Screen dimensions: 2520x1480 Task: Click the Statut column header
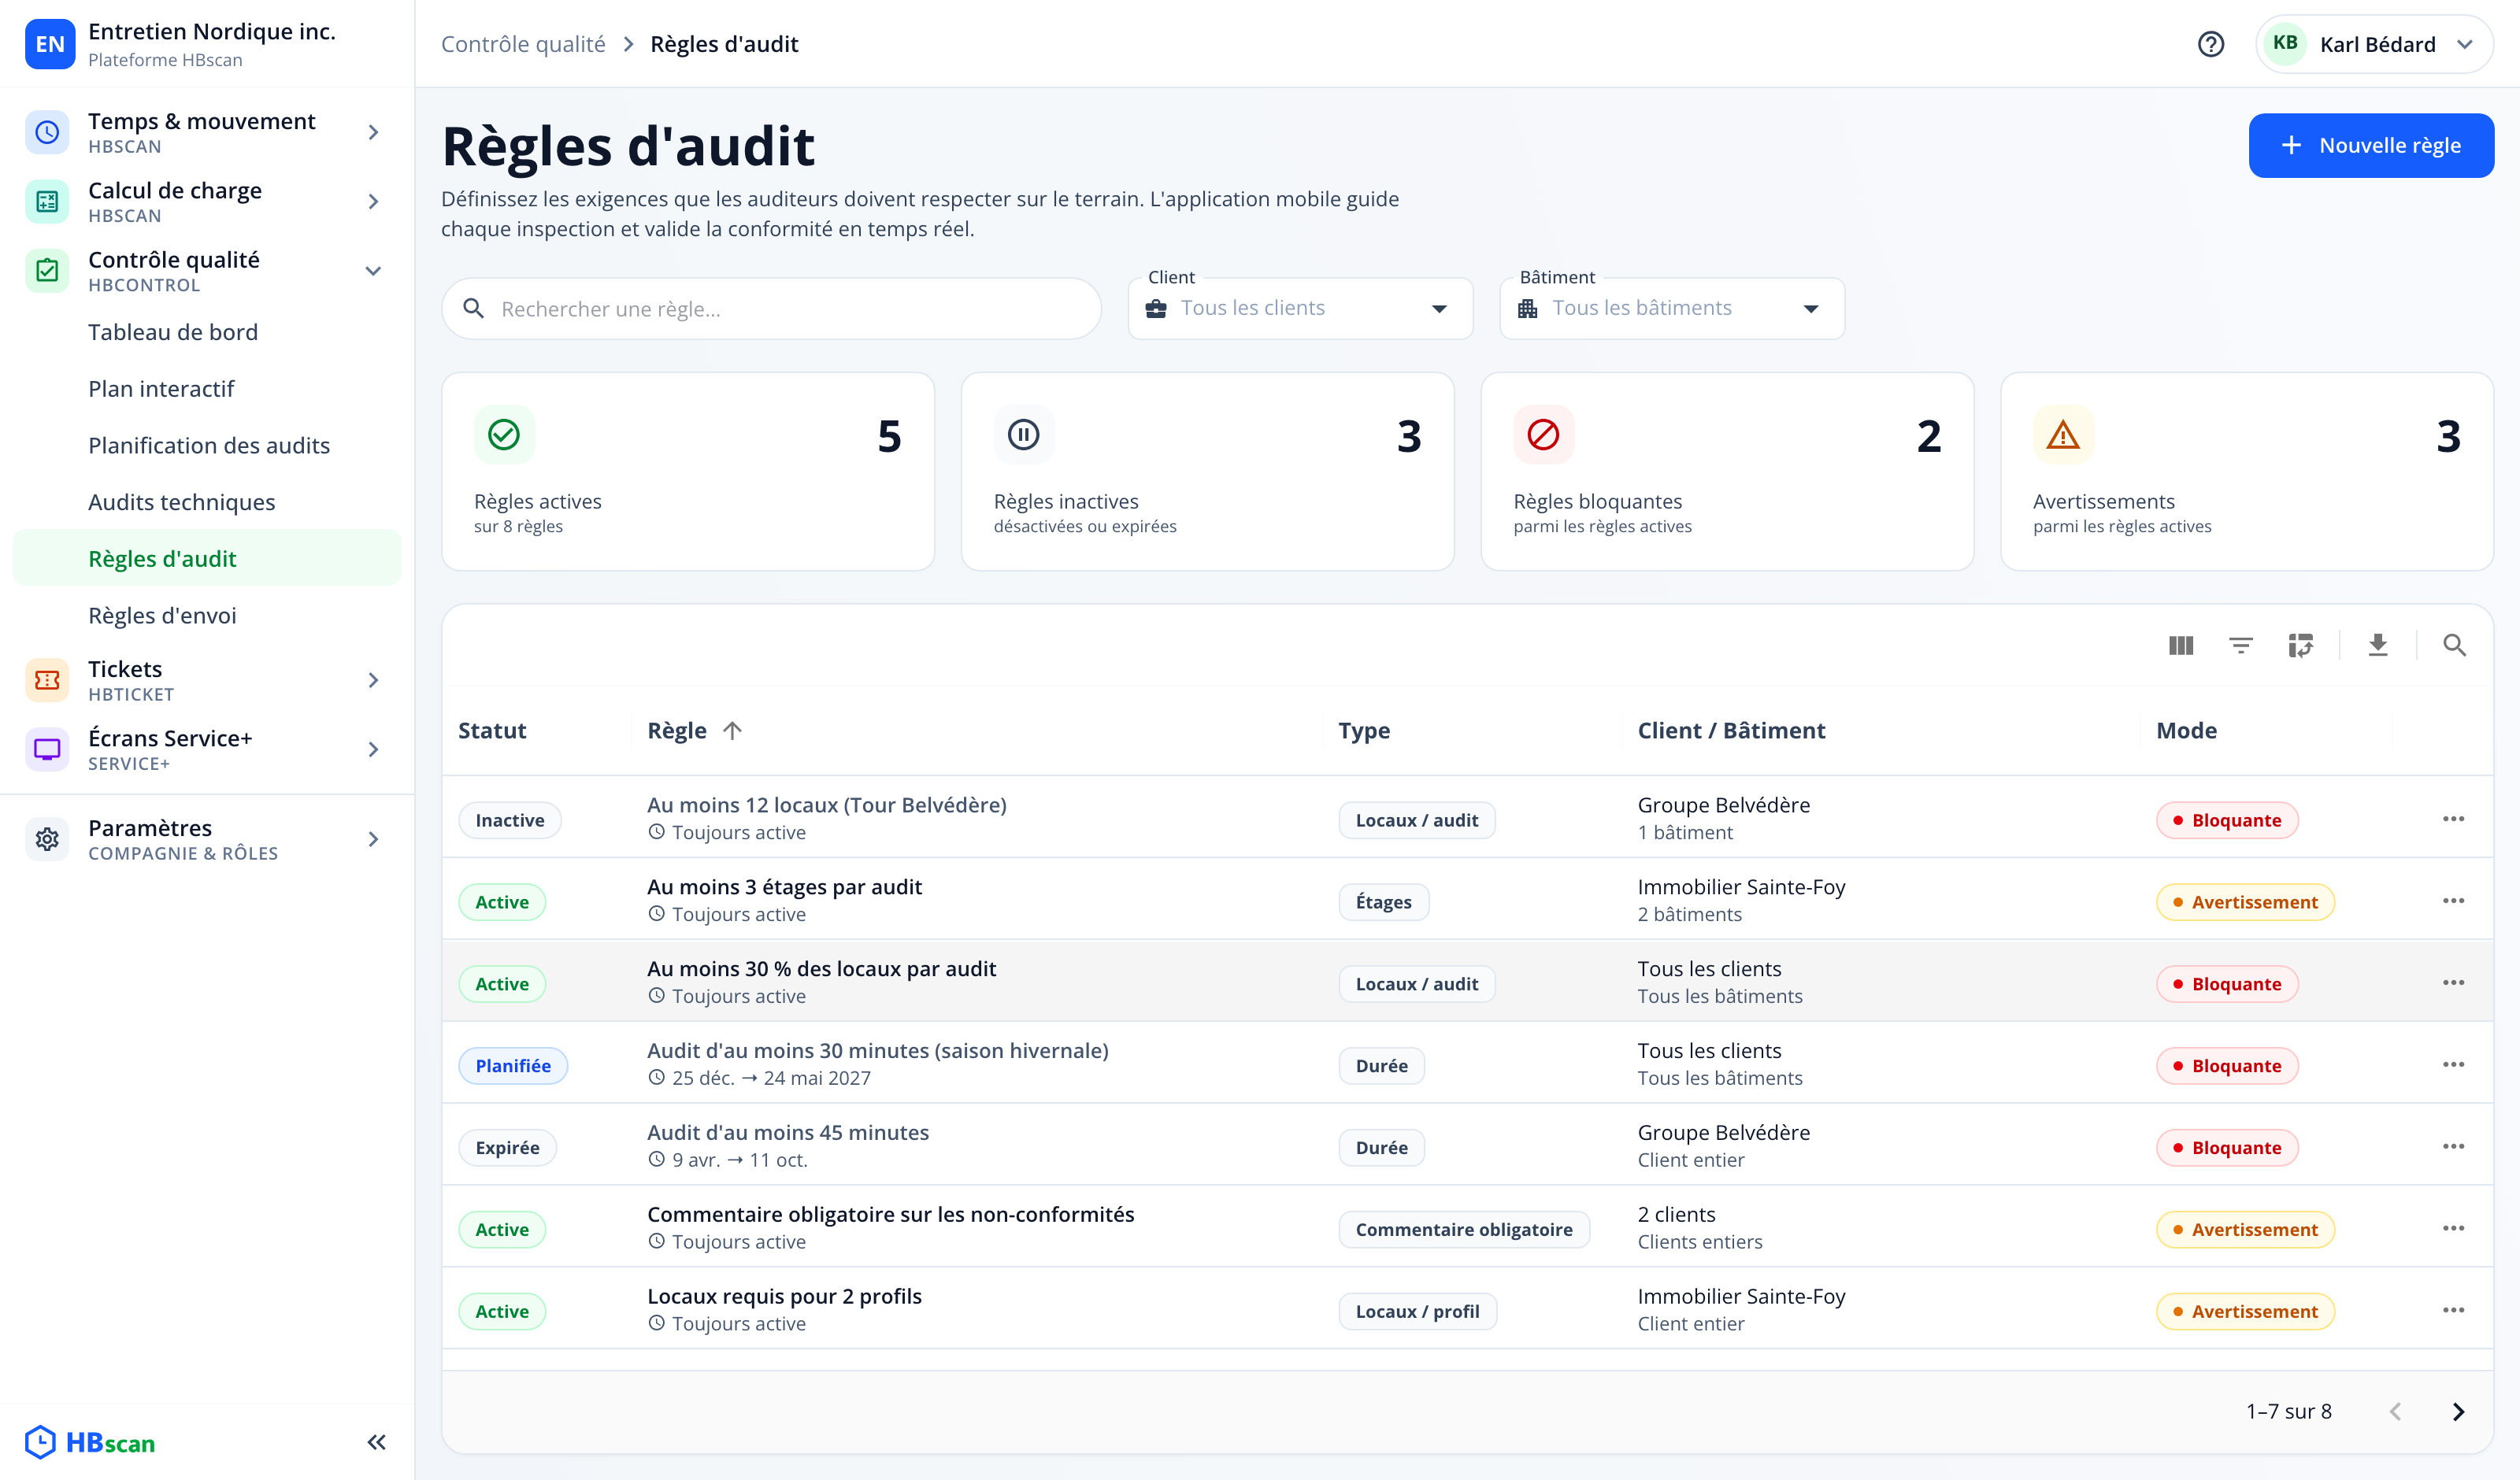pyautogui.click(x=492, y=730)
